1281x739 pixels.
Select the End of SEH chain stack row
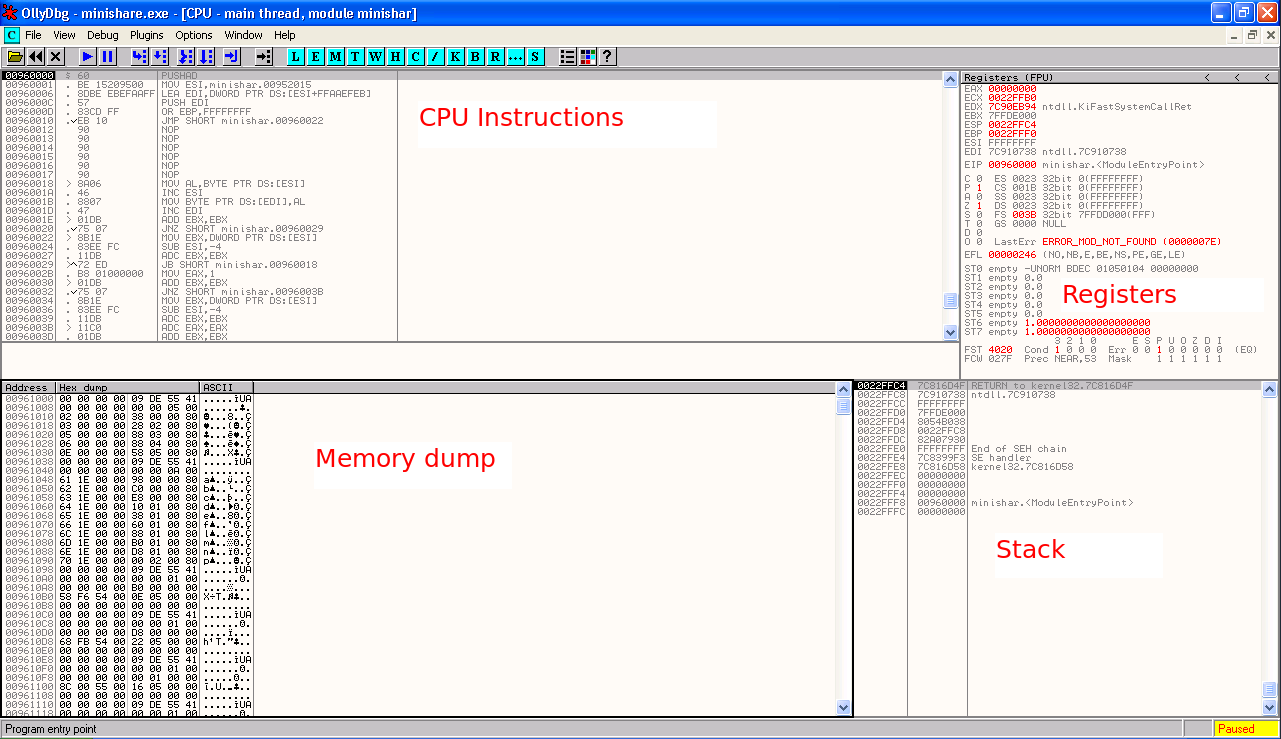(1058, 449)
